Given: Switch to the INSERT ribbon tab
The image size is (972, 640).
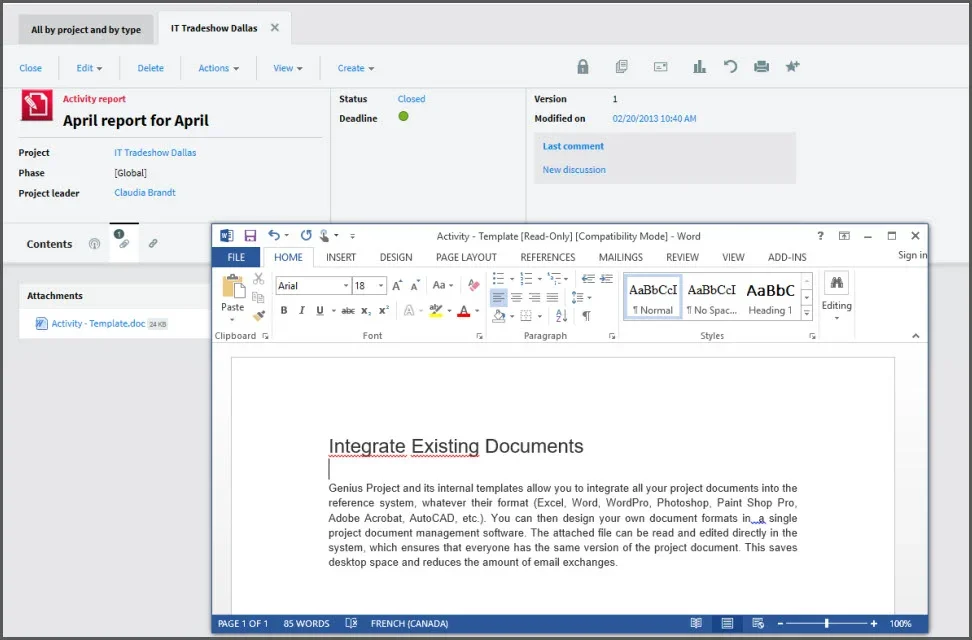Looking at the screenshot, I should point(341,257).
